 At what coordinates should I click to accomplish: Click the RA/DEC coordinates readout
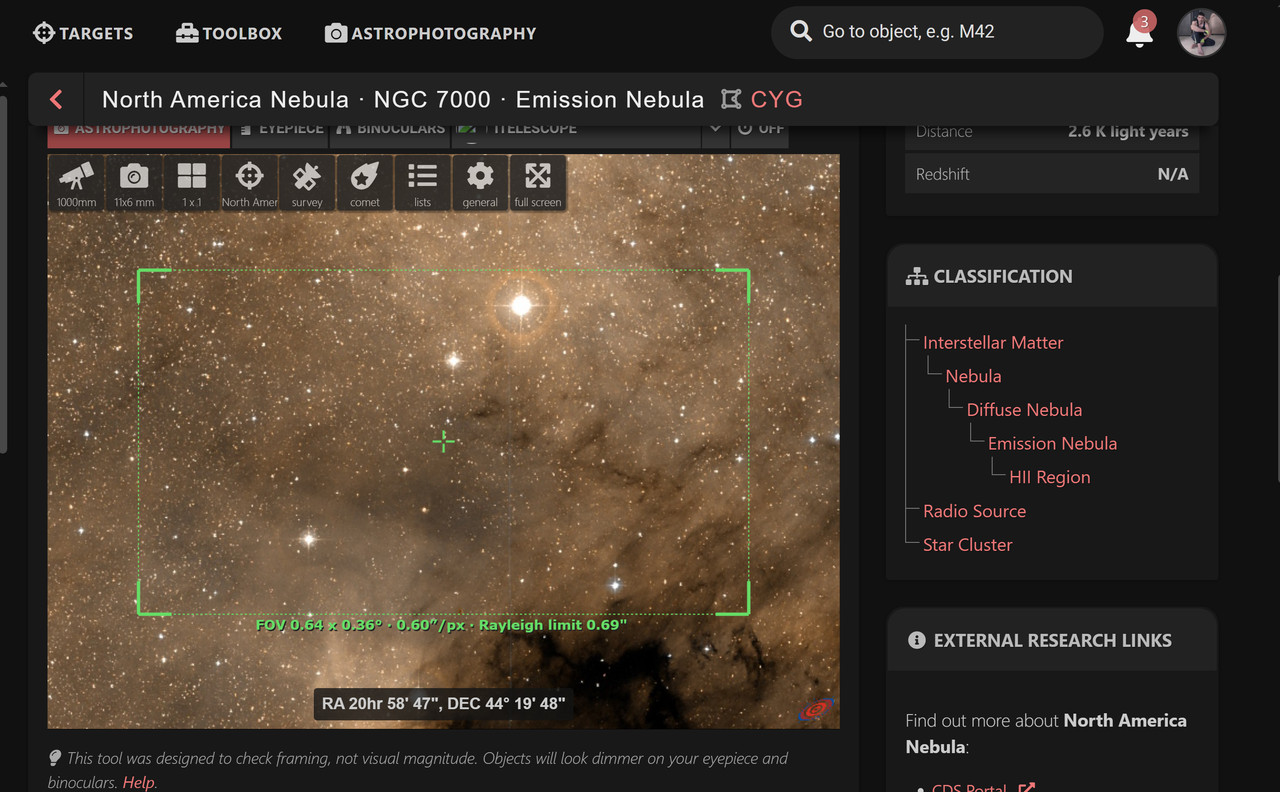click(x=443, y=704)
